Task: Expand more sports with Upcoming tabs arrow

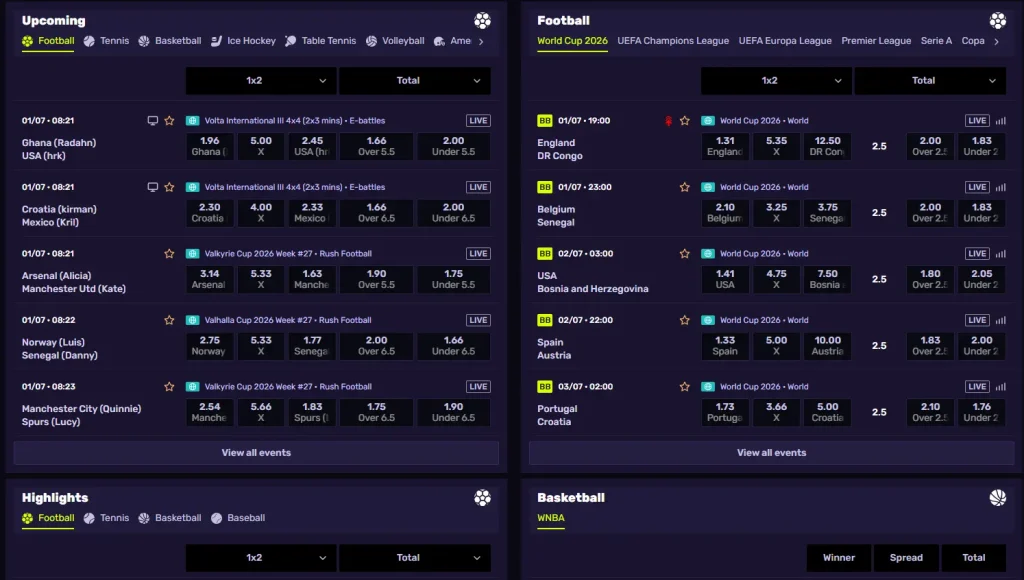Action: pyautogui.click(x=481, y=42)
